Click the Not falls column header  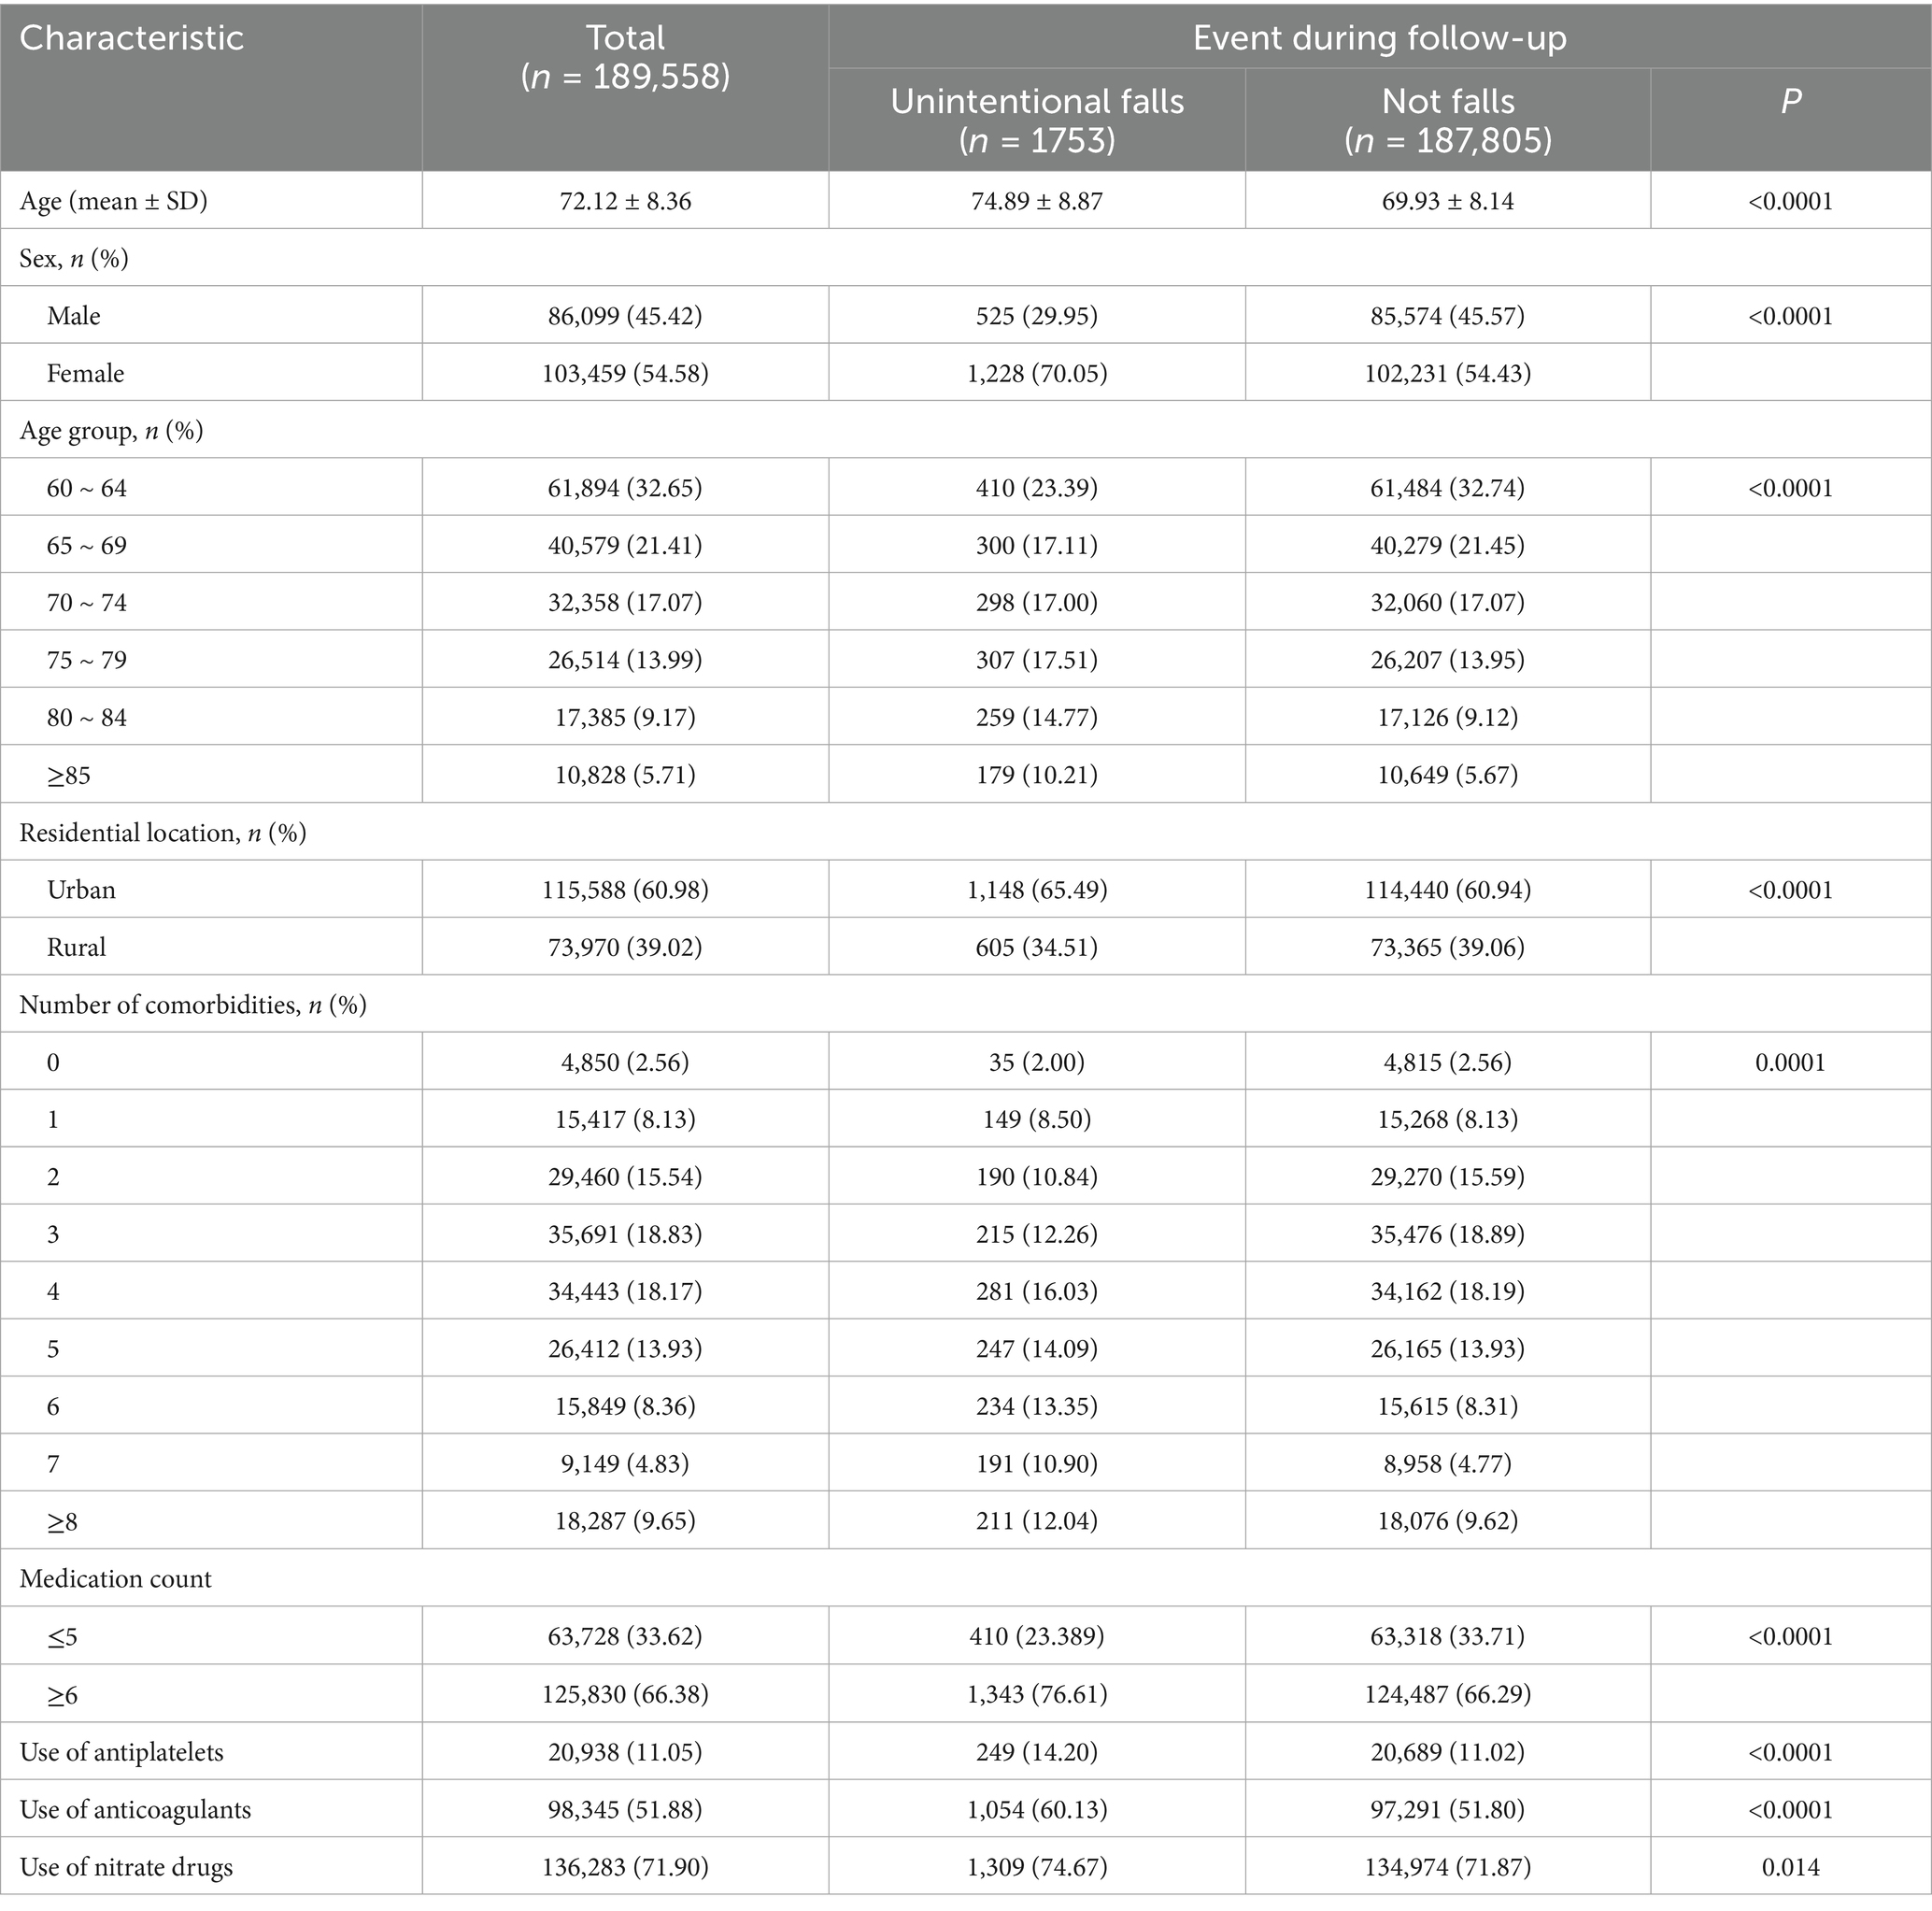(x=1447, y=120)
